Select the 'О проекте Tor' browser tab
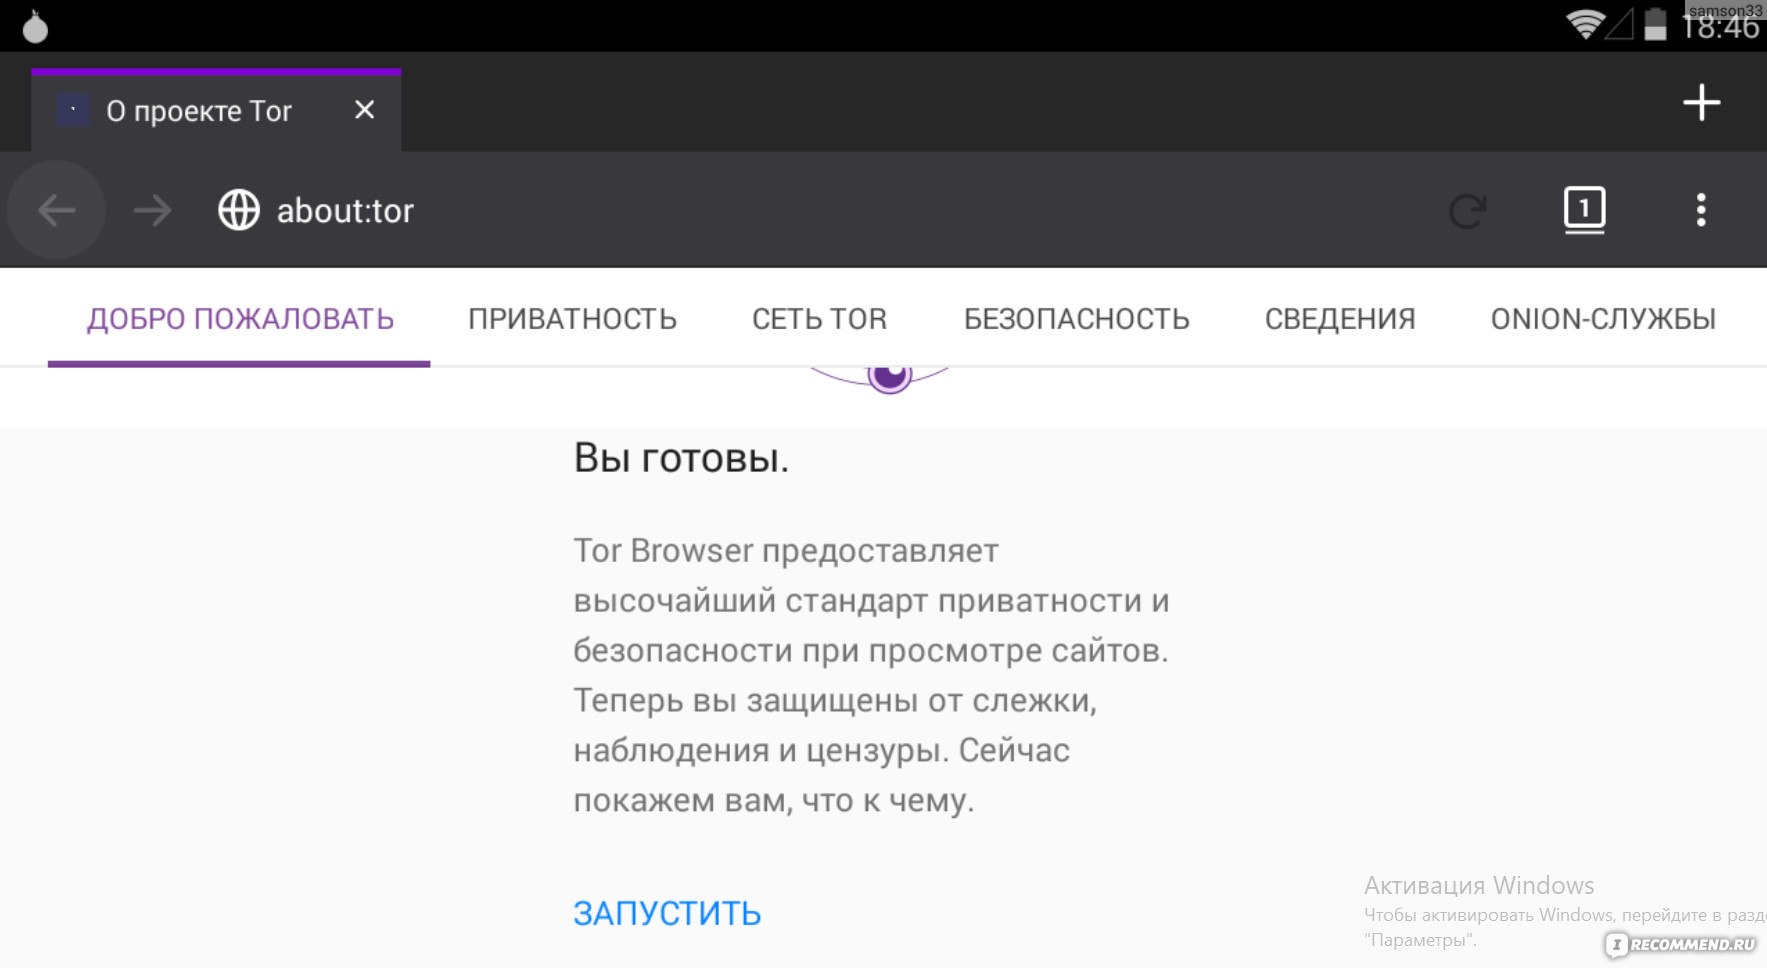The image size is (1767, 968). coord(198,111)
